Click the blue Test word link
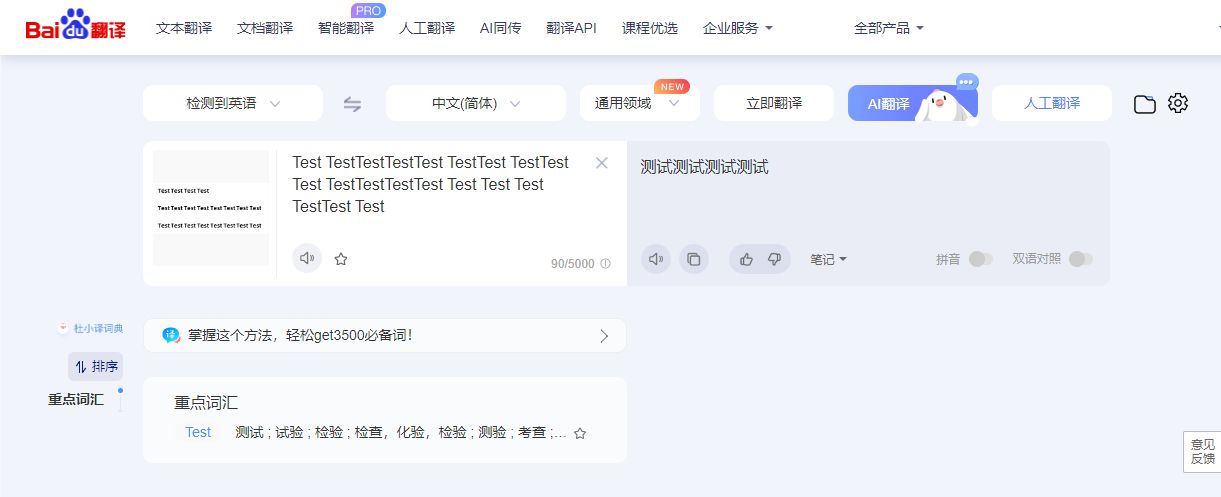This screenshot has height=497, width=1221. coord(198,432)
